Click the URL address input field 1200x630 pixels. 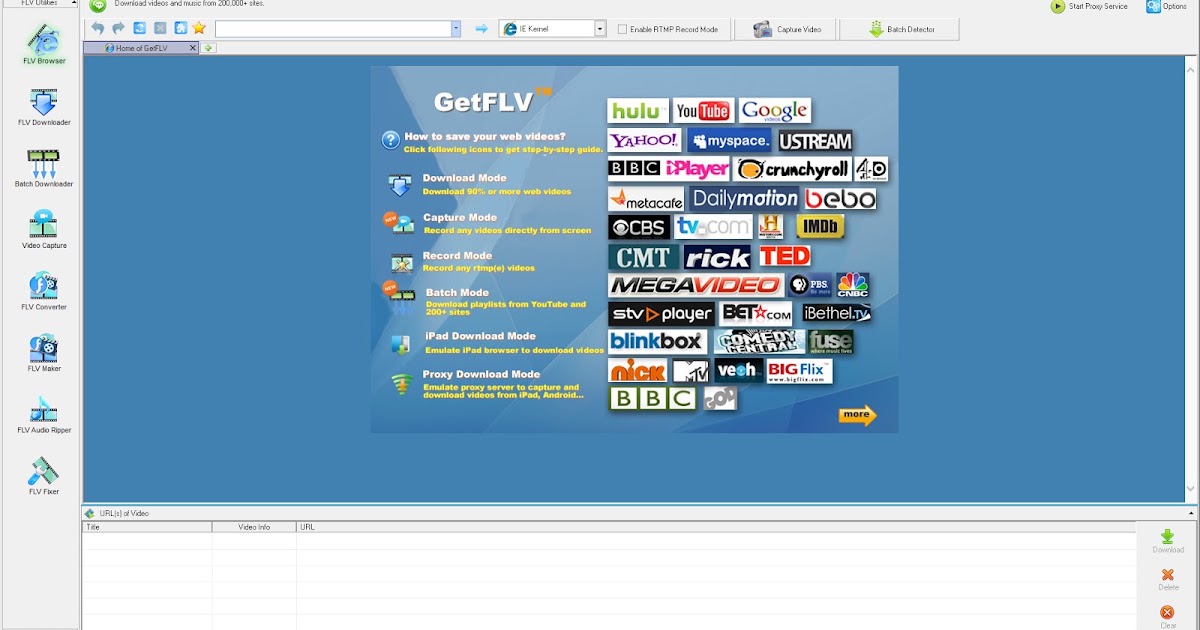[x=333, y=29]
